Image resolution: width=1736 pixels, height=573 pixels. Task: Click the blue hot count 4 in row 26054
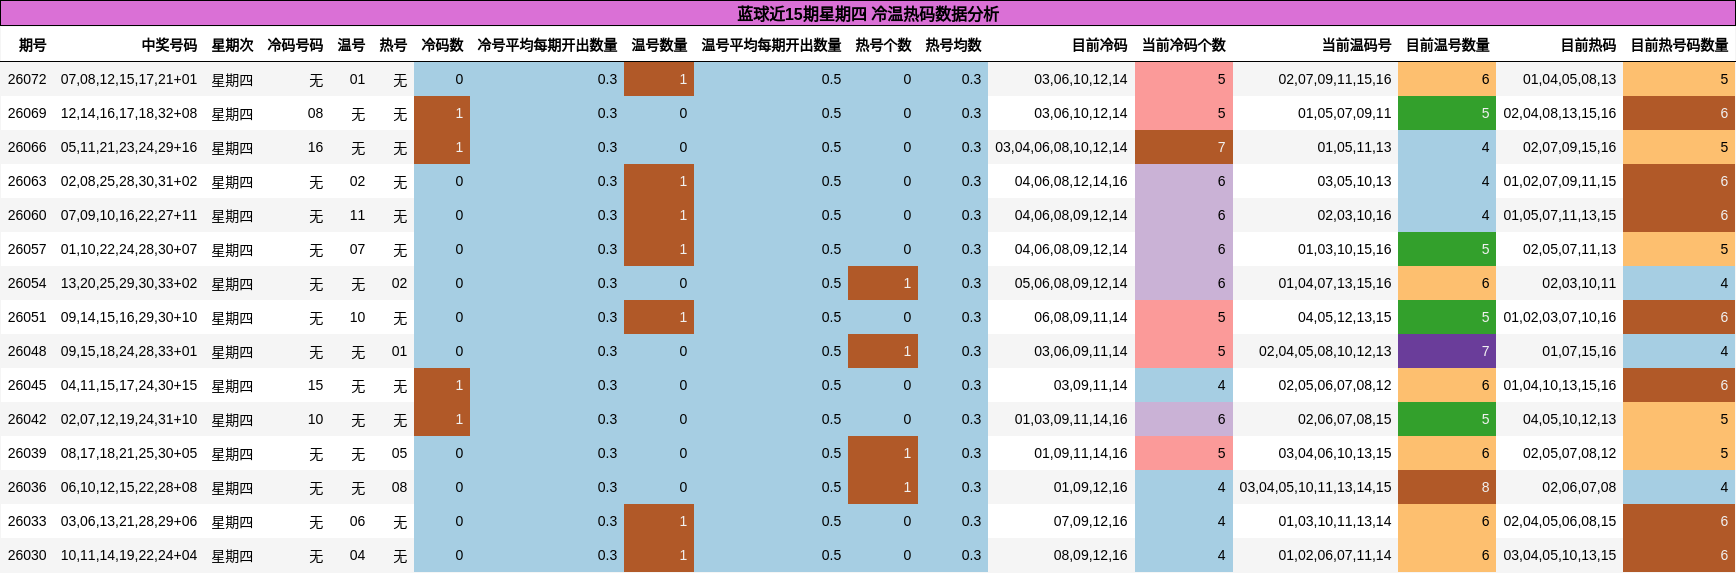click(1679, 283)
